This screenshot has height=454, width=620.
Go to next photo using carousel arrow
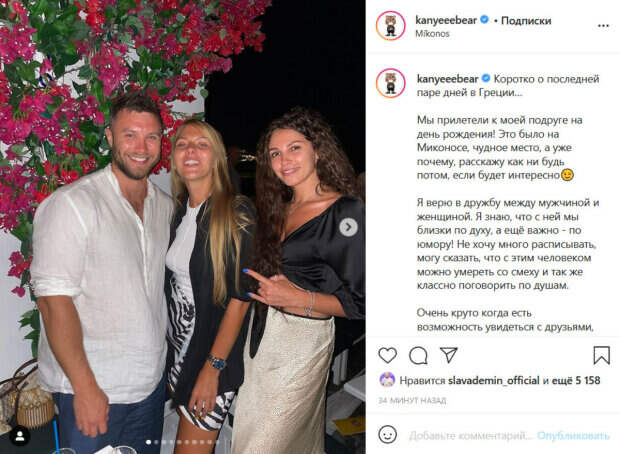[x=348, y=227]
